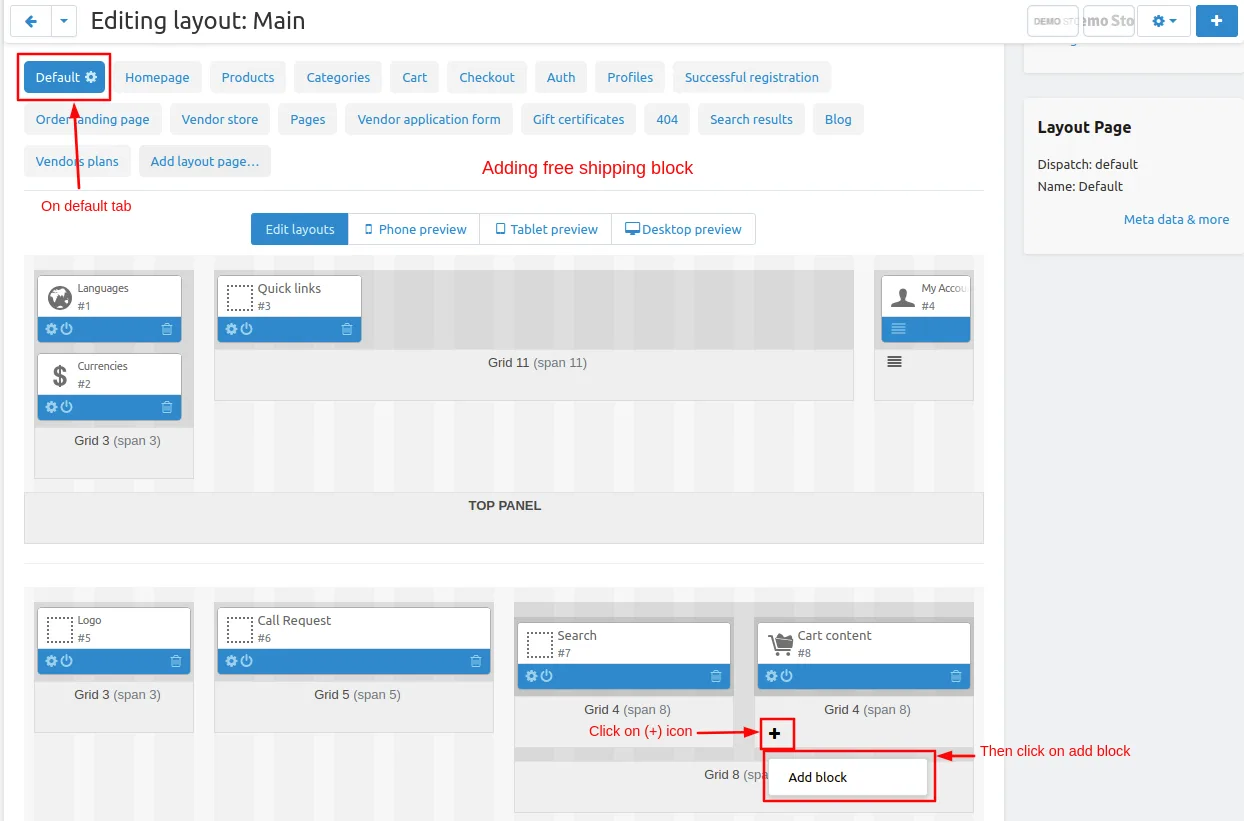Toggle power for Languages block
The image size is (1244, 821).
[x=66, y=329]
